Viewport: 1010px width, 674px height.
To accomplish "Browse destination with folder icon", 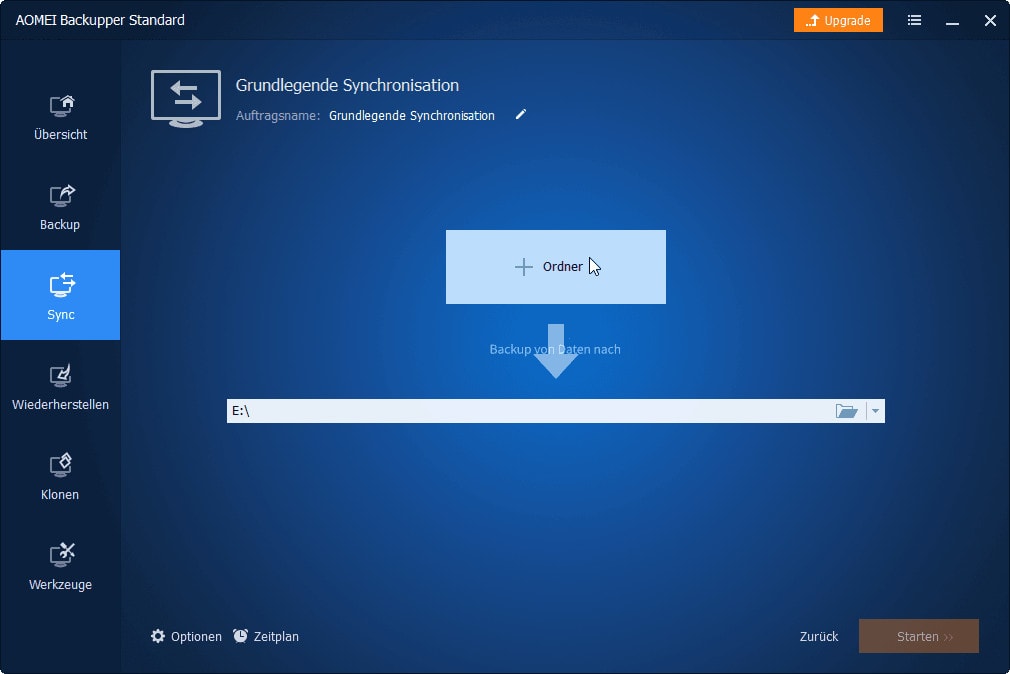I will pos(846,411).
